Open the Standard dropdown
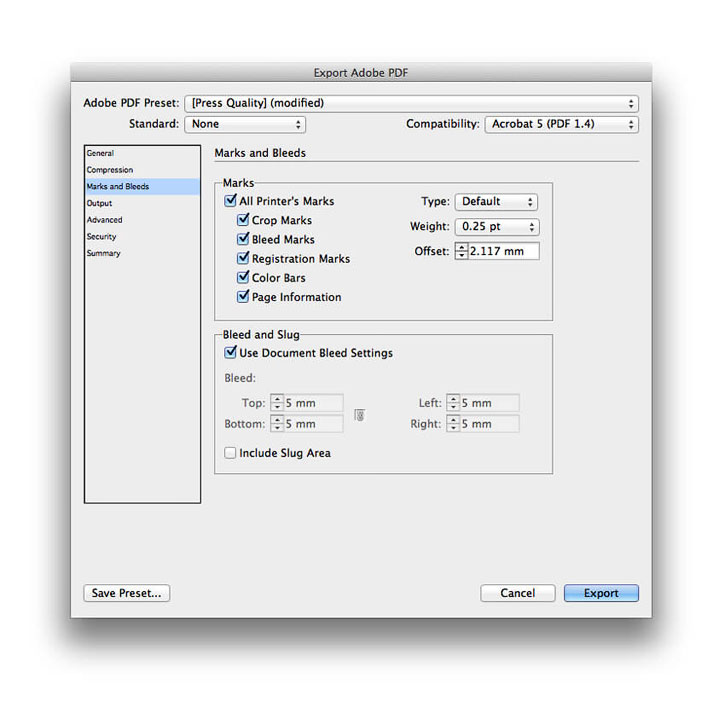Image resolution: width=725 pixels, height=707 pixels. (245, 124)
